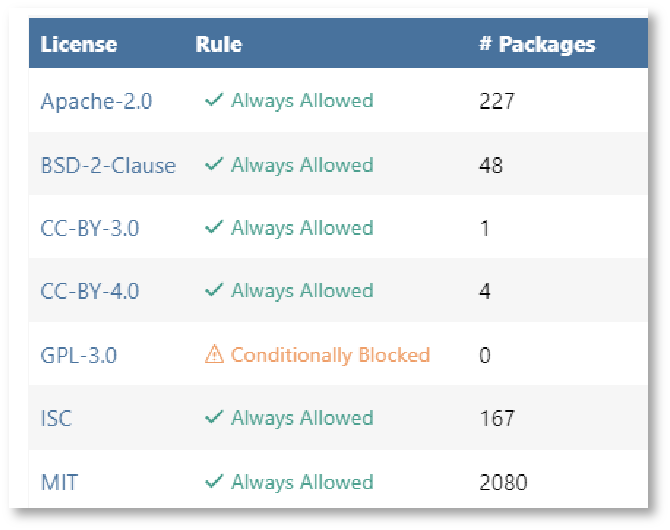Open the BSD-2-Clause license link
Screen dimensions: 670x530
click(108, 165)
